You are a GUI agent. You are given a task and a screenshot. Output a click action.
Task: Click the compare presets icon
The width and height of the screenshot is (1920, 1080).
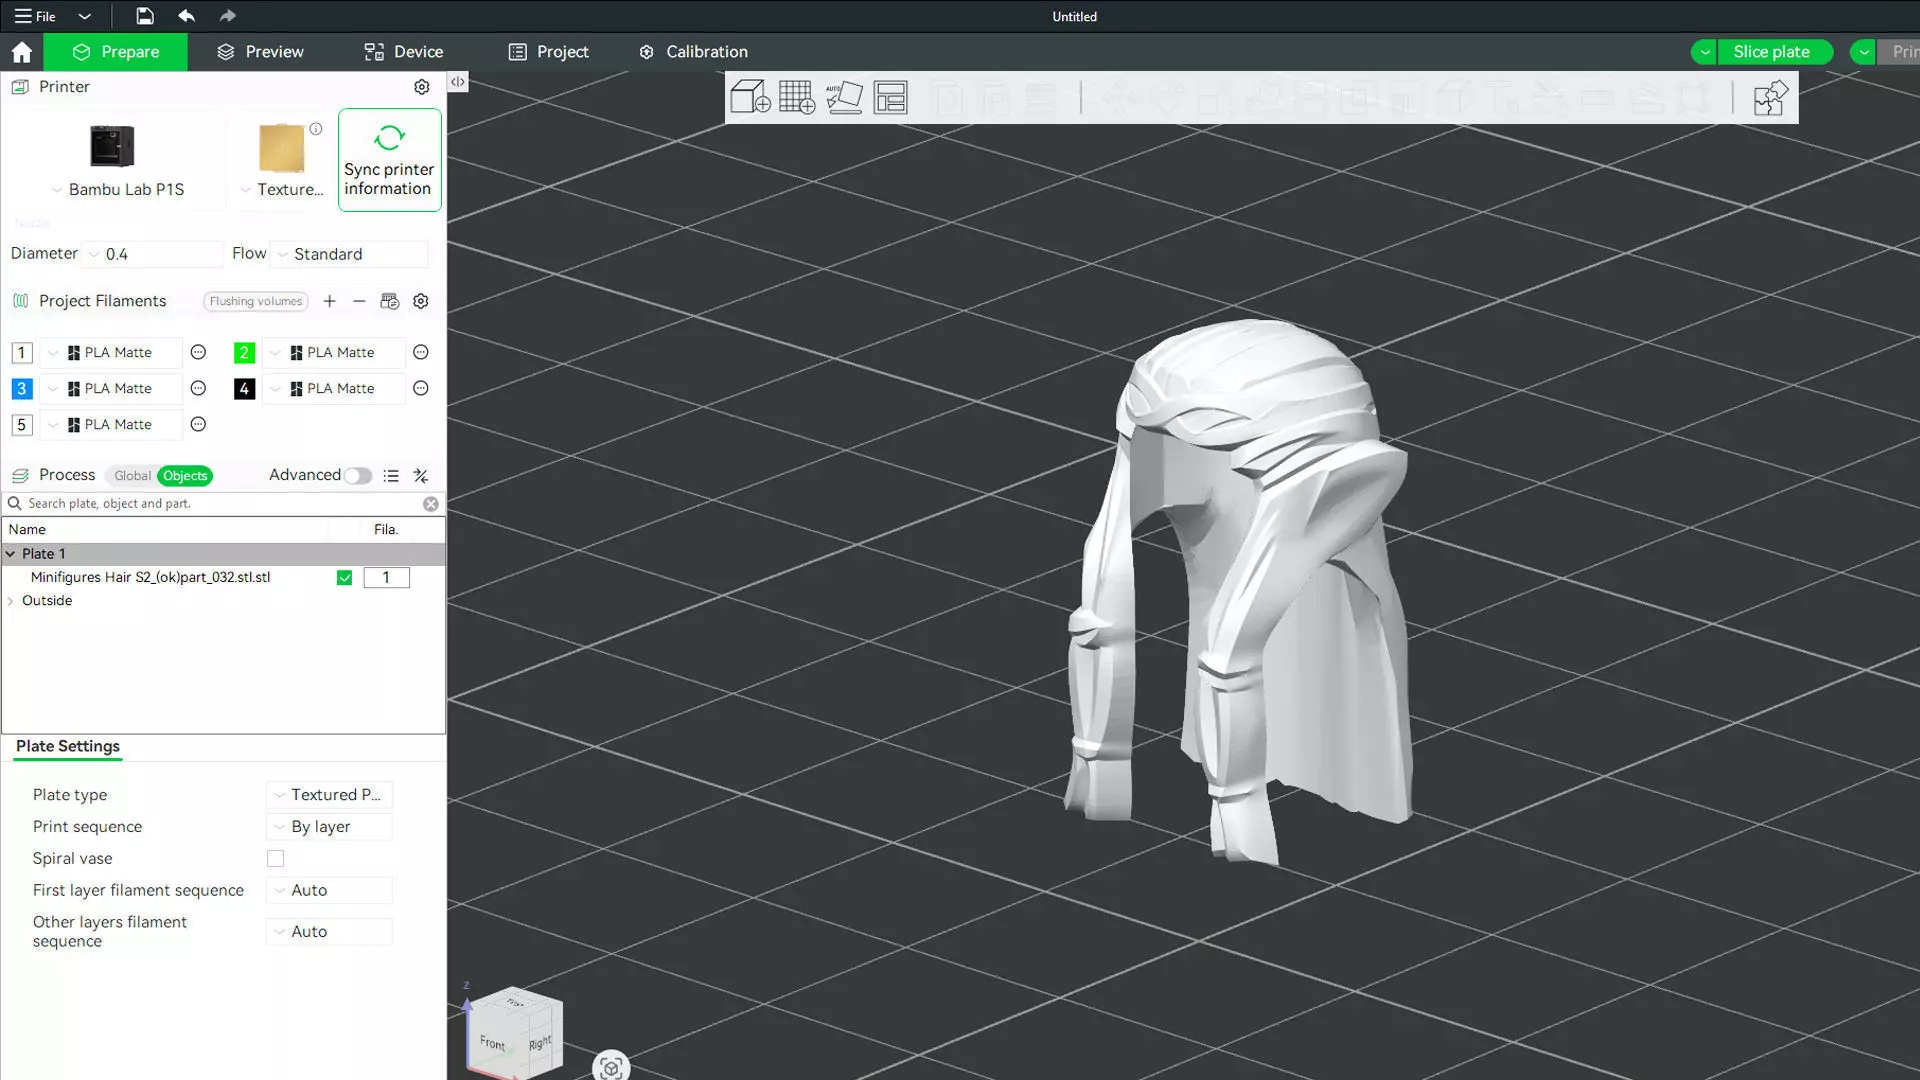(x=421, y=476)
